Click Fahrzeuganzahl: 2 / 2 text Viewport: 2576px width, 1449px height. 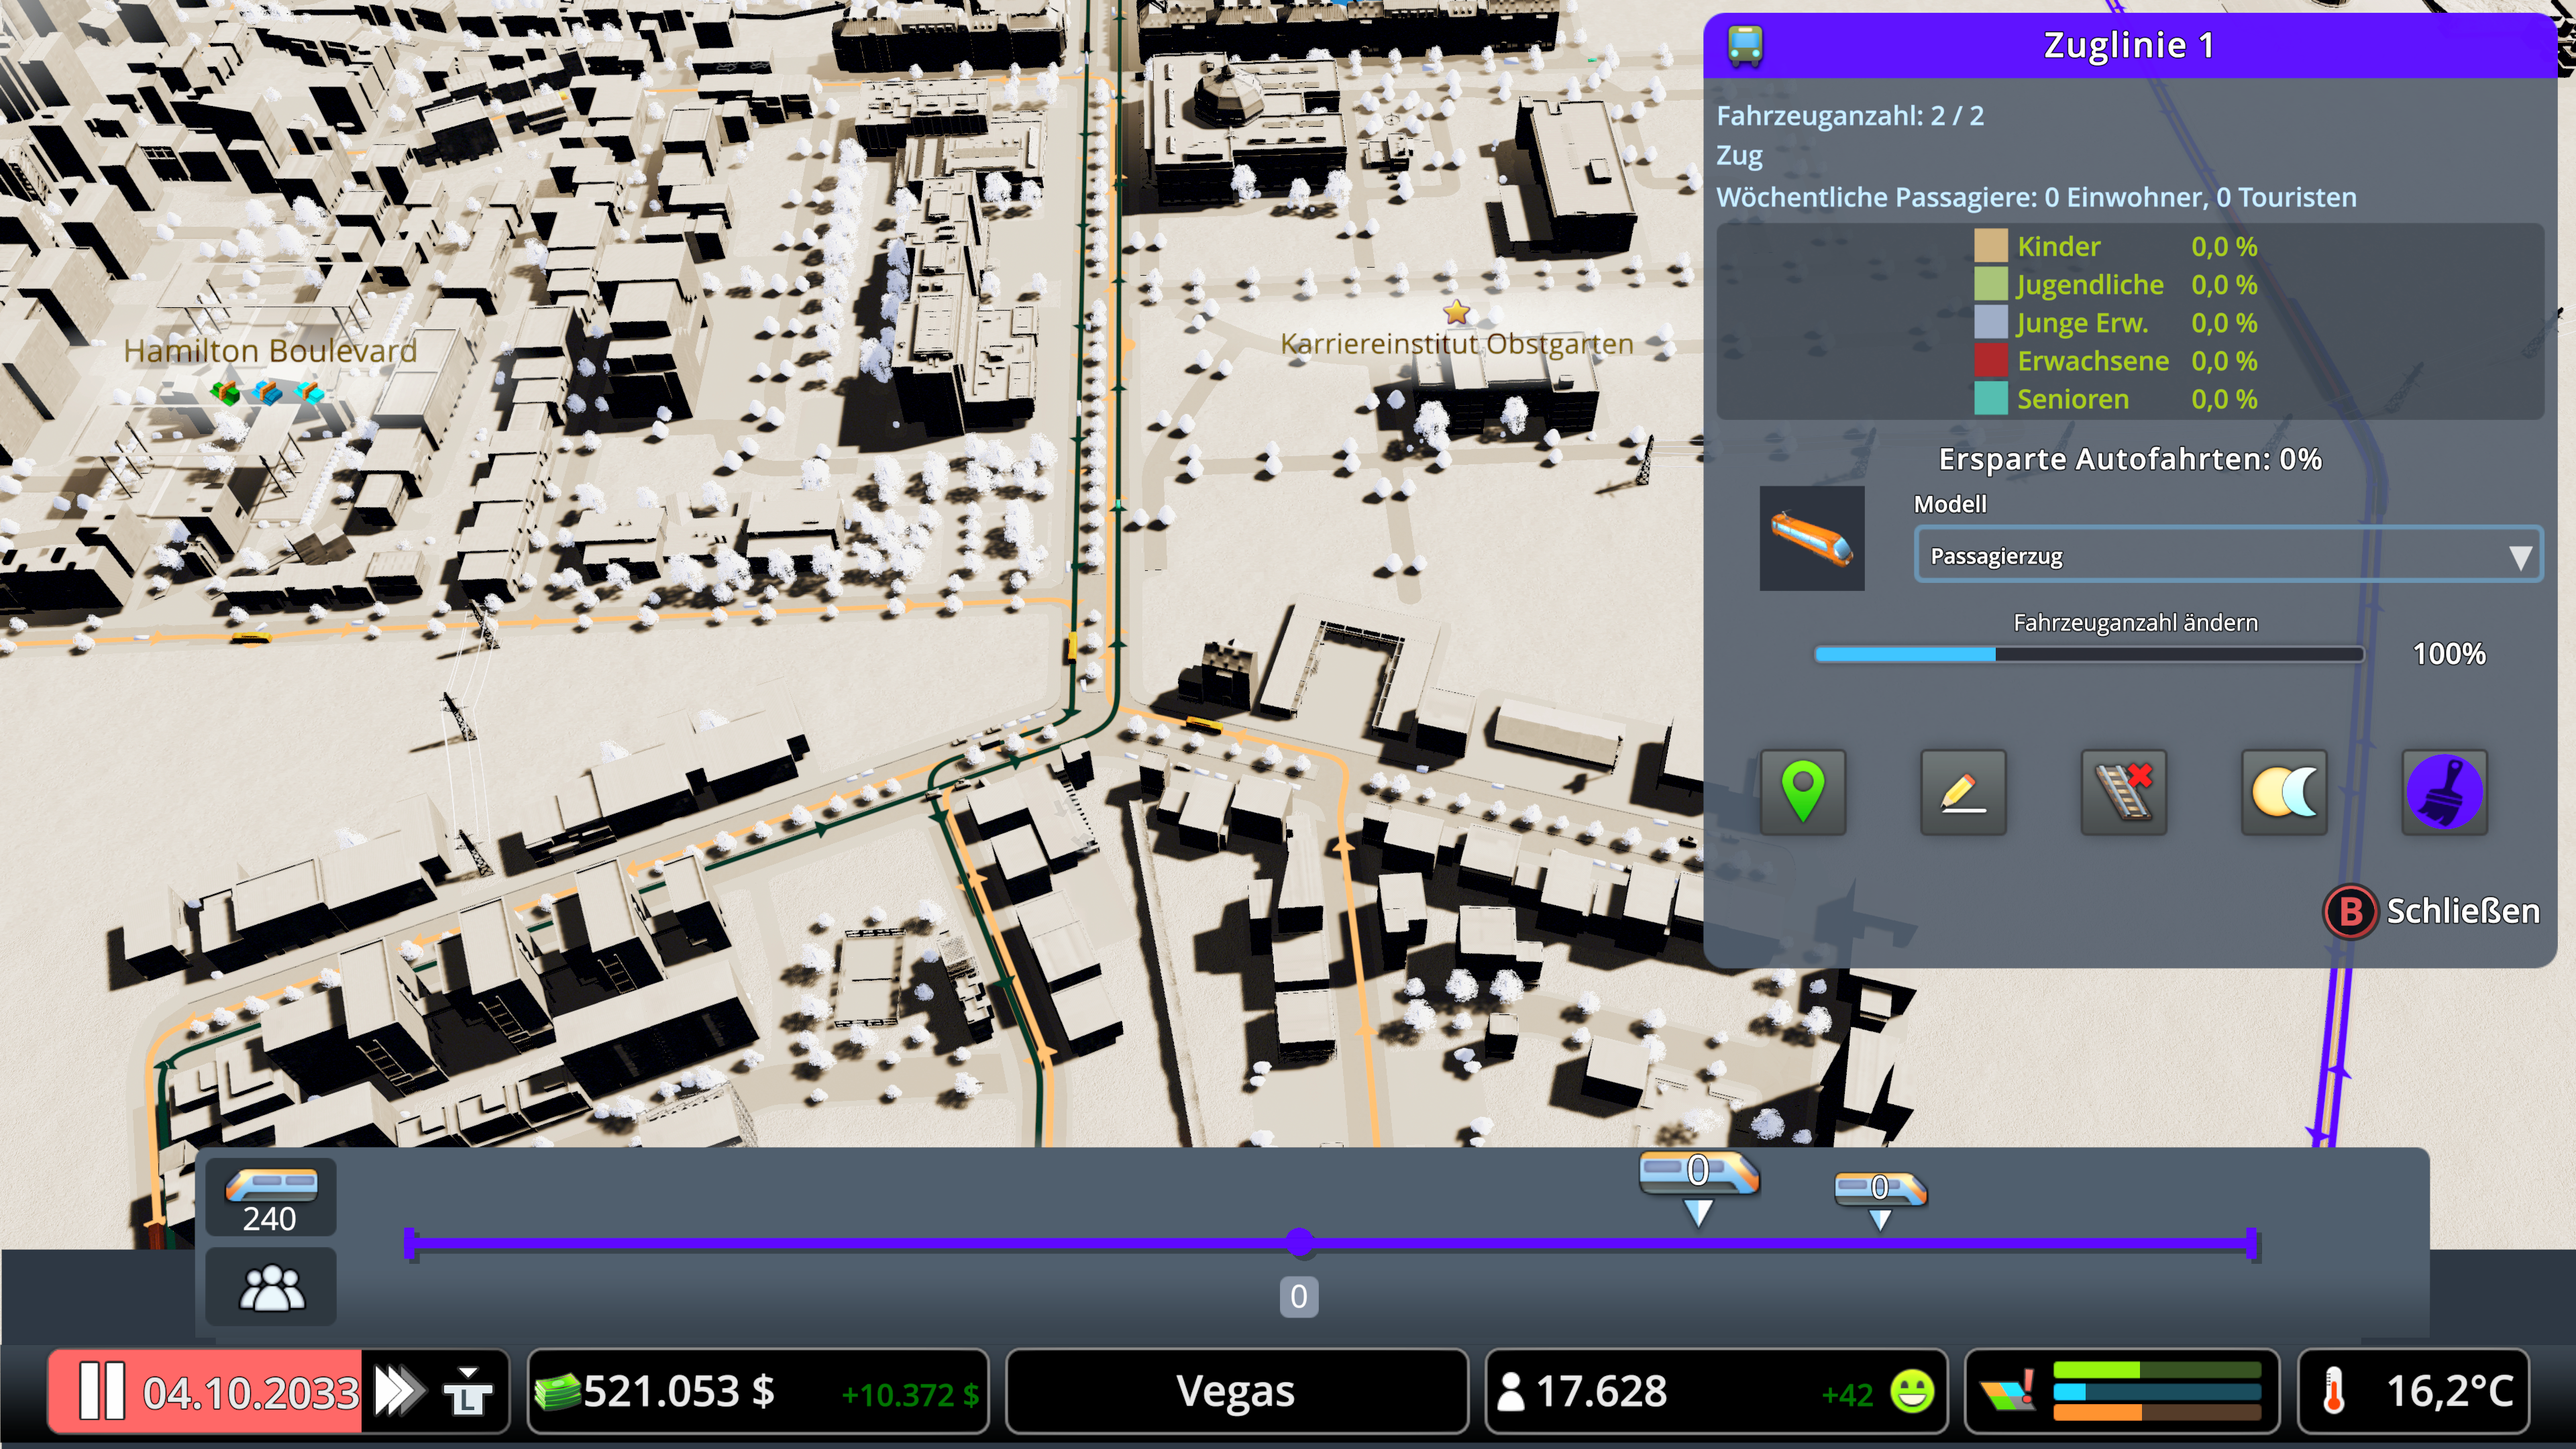[x=1850, y=116]
